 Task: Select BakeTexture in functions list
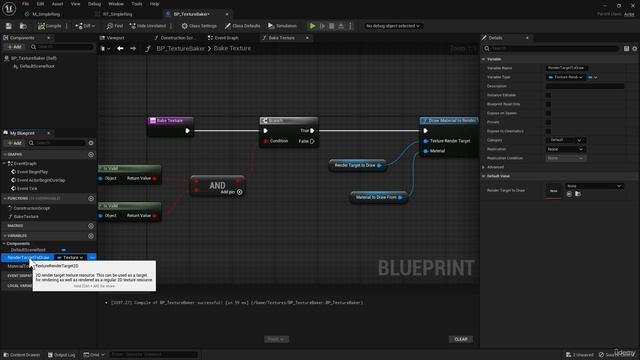(26, 216)
